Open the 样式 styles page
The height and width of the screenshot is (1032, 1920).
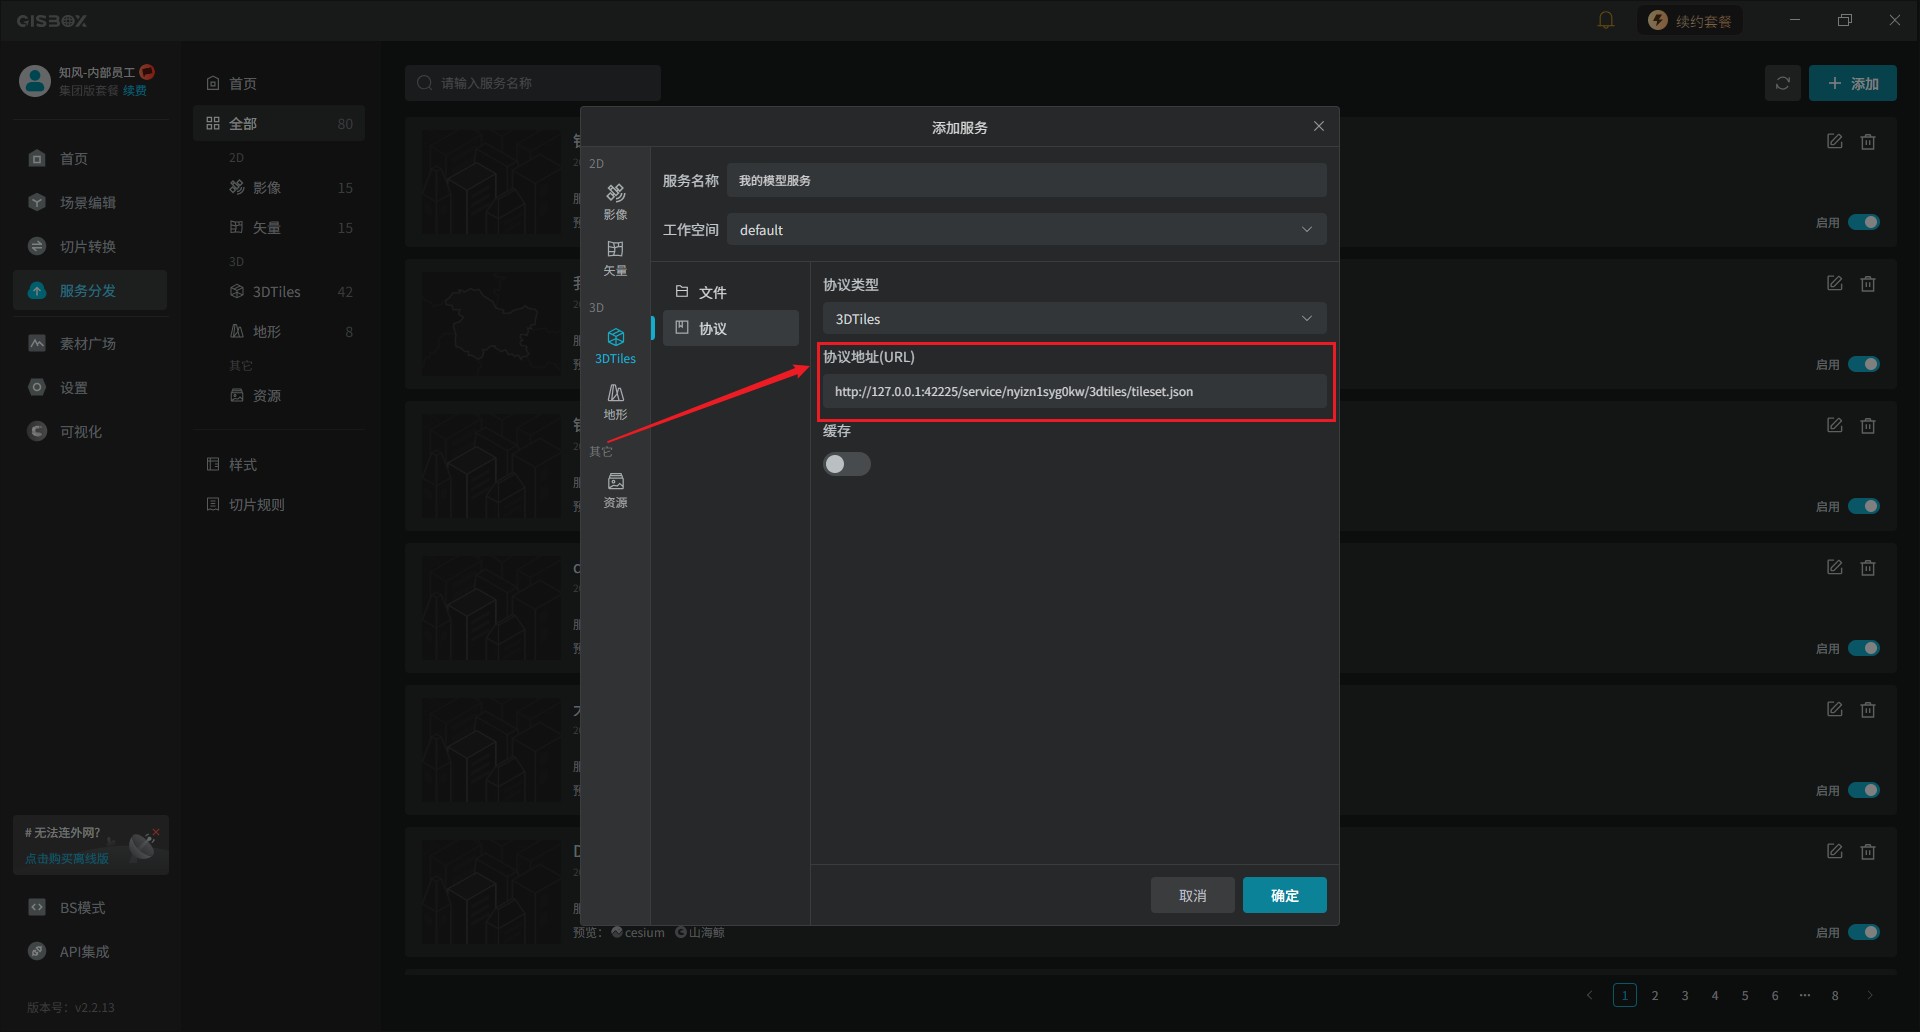tap(279, 464)
